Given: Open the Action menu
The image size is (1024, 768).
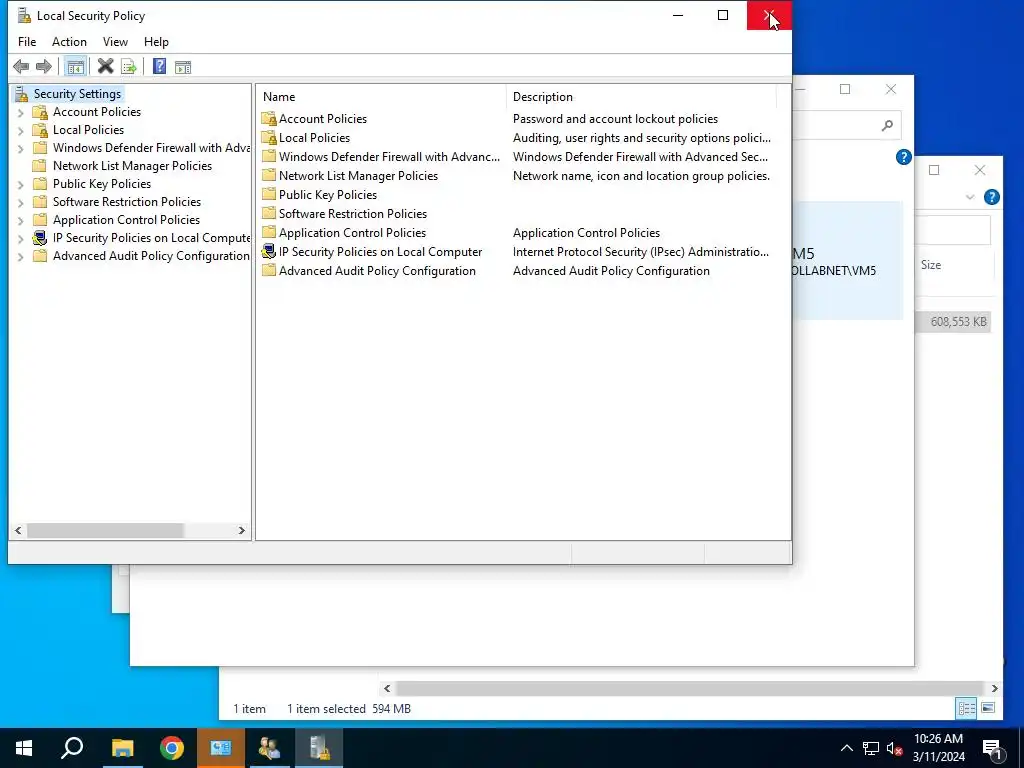Looking at the screenshot, I should click(x=69, y=42).
